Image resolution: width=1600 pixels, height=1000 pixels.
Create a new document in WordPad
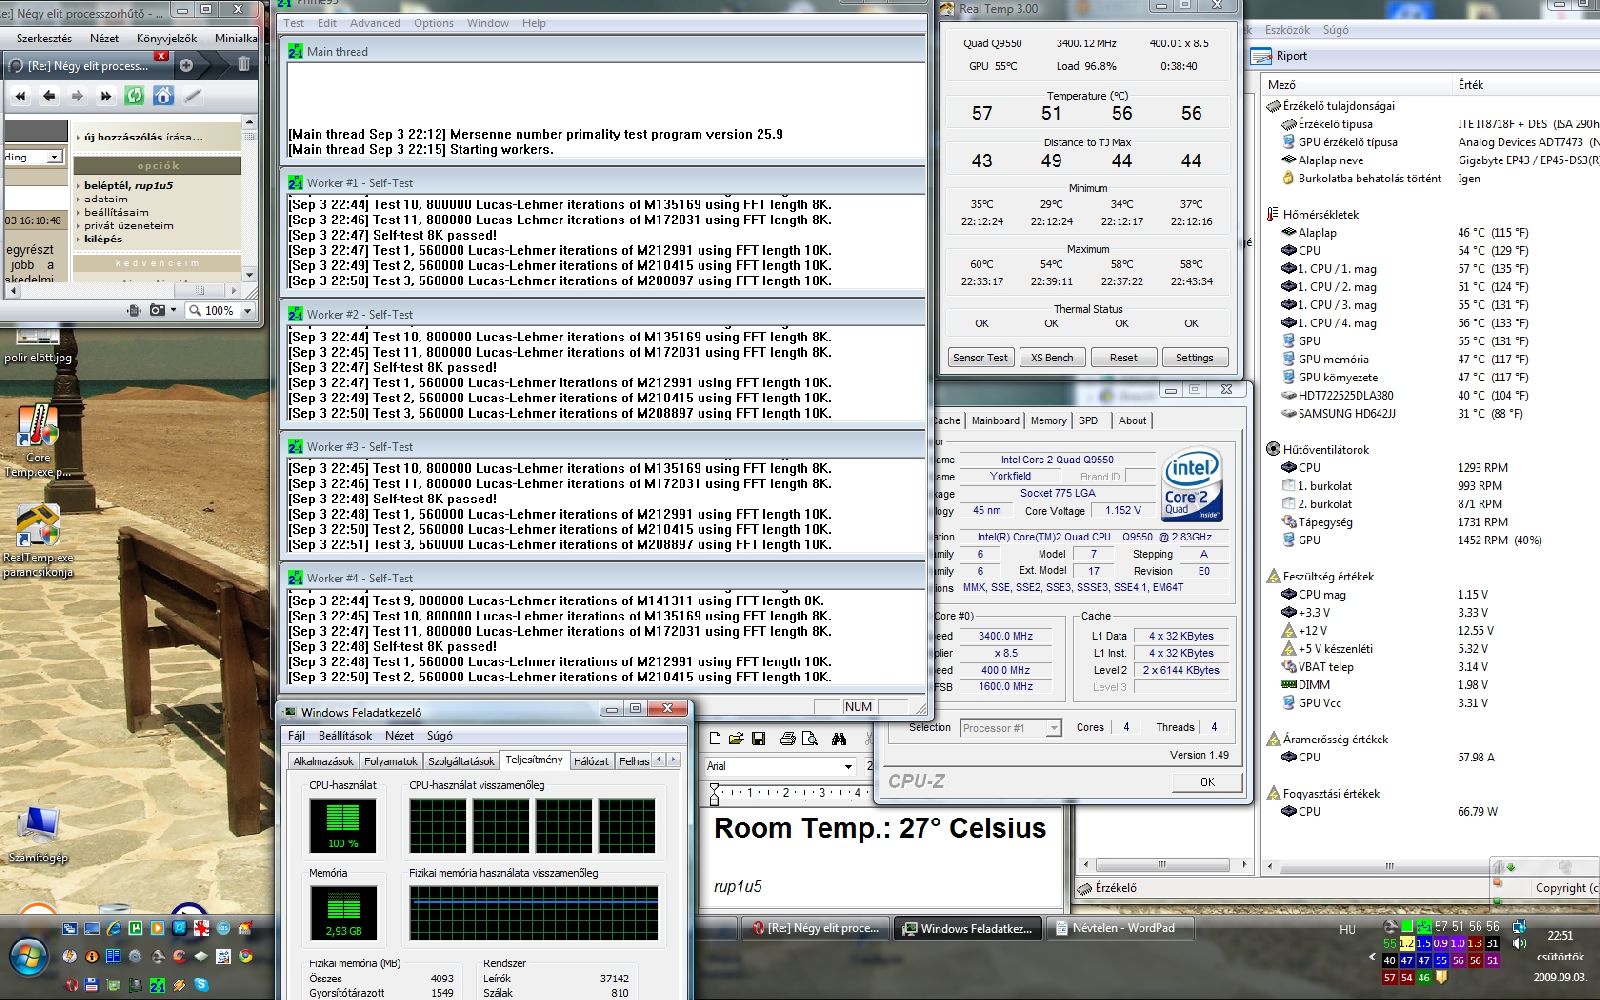point(715,739)
